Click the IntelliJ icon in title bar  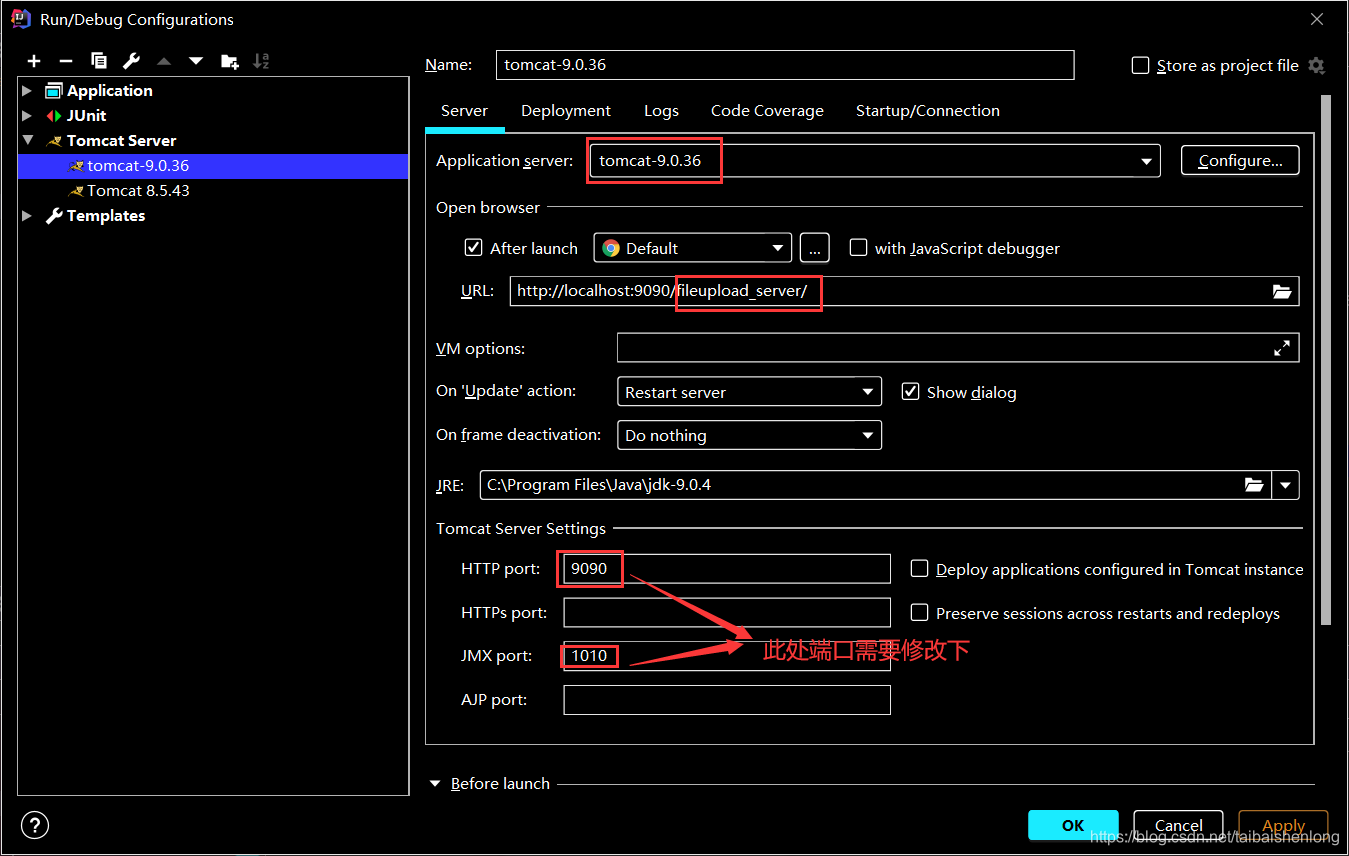click(x=20, y=19)
